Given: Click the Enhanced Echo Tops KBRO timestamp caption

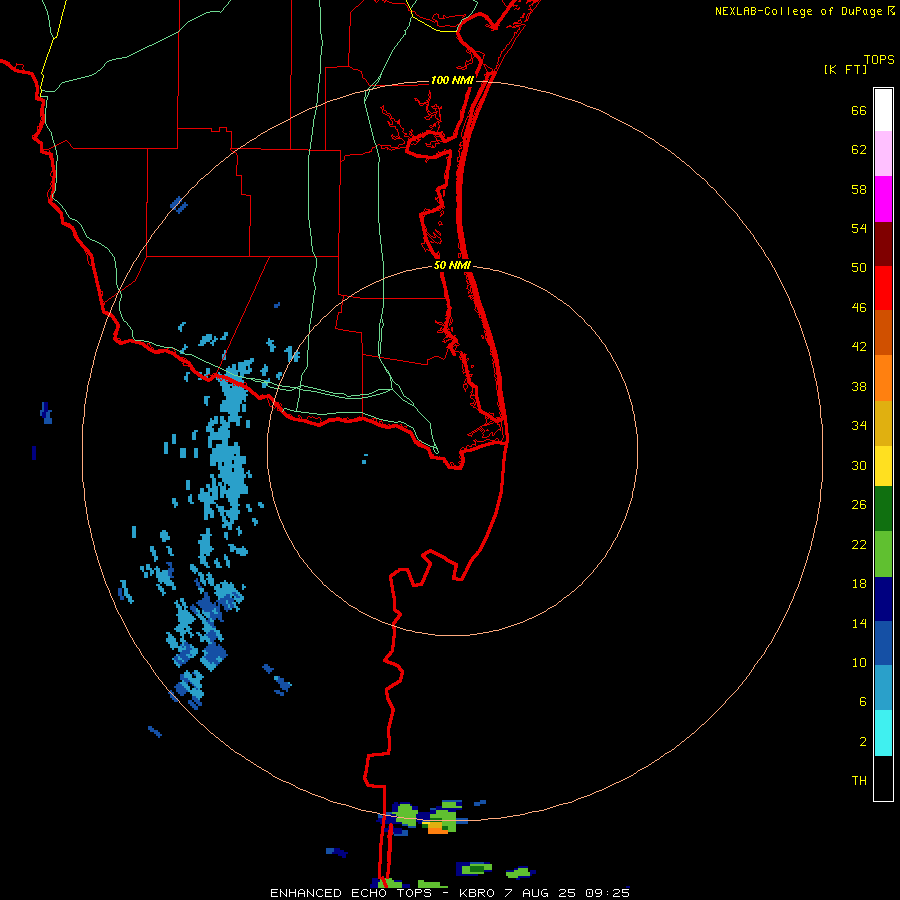Looking at the screenshot, I should pyautogui.click(x=450, y=893).
